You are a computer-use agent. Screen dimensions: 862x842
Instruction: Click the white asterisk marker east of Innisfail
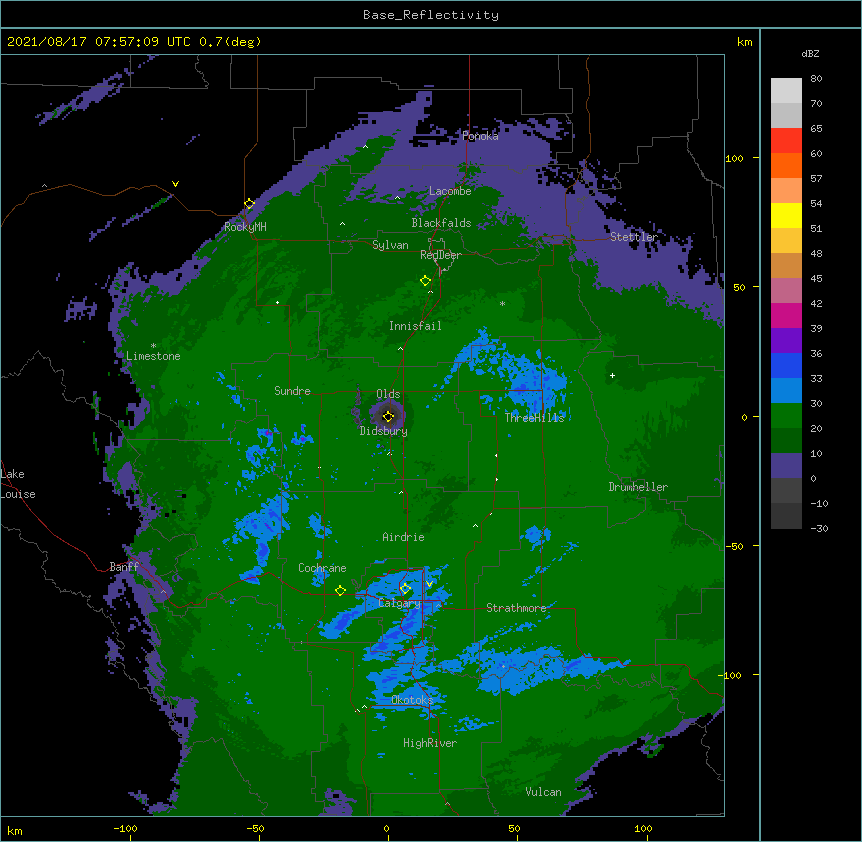point(502,303)
